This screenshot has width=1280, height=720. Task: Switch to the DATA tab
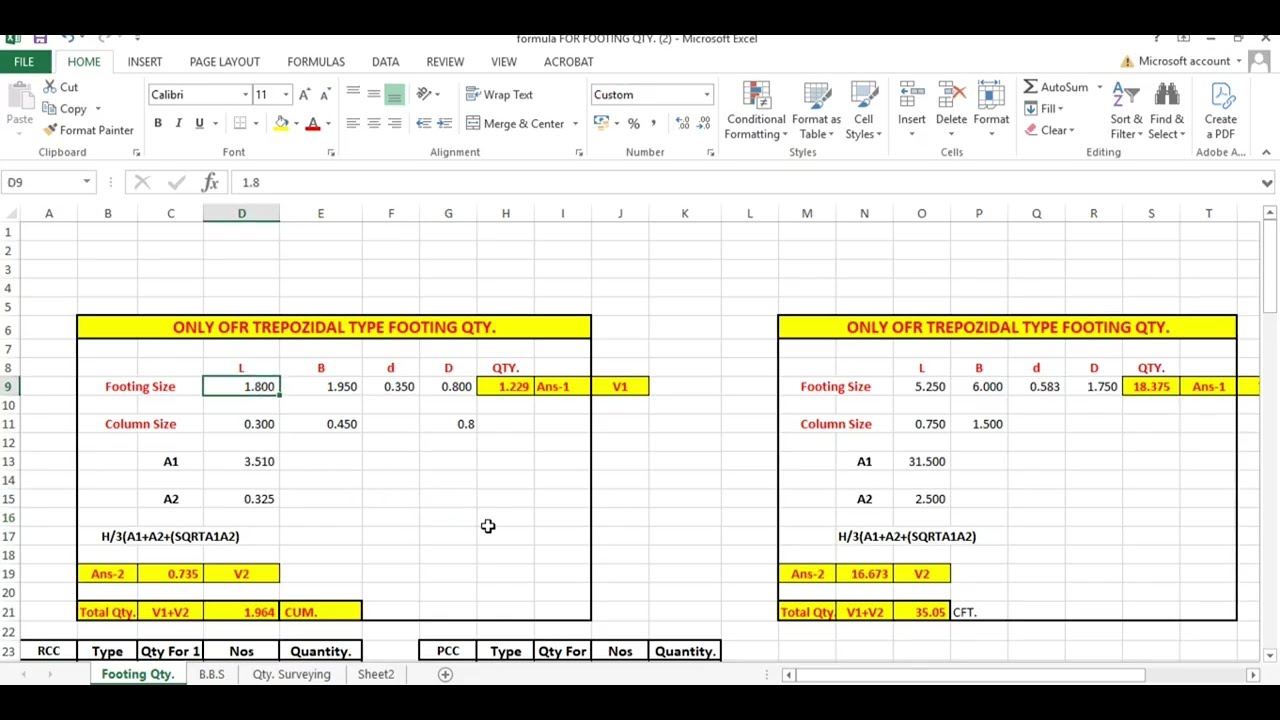click(x=385, y=61)
